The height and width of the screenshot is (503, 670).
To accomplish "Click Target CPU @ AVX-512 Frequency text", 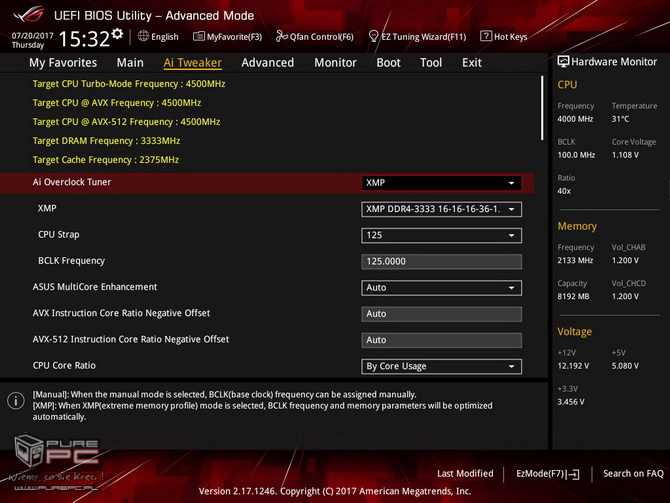I will [x=126, y=122].
